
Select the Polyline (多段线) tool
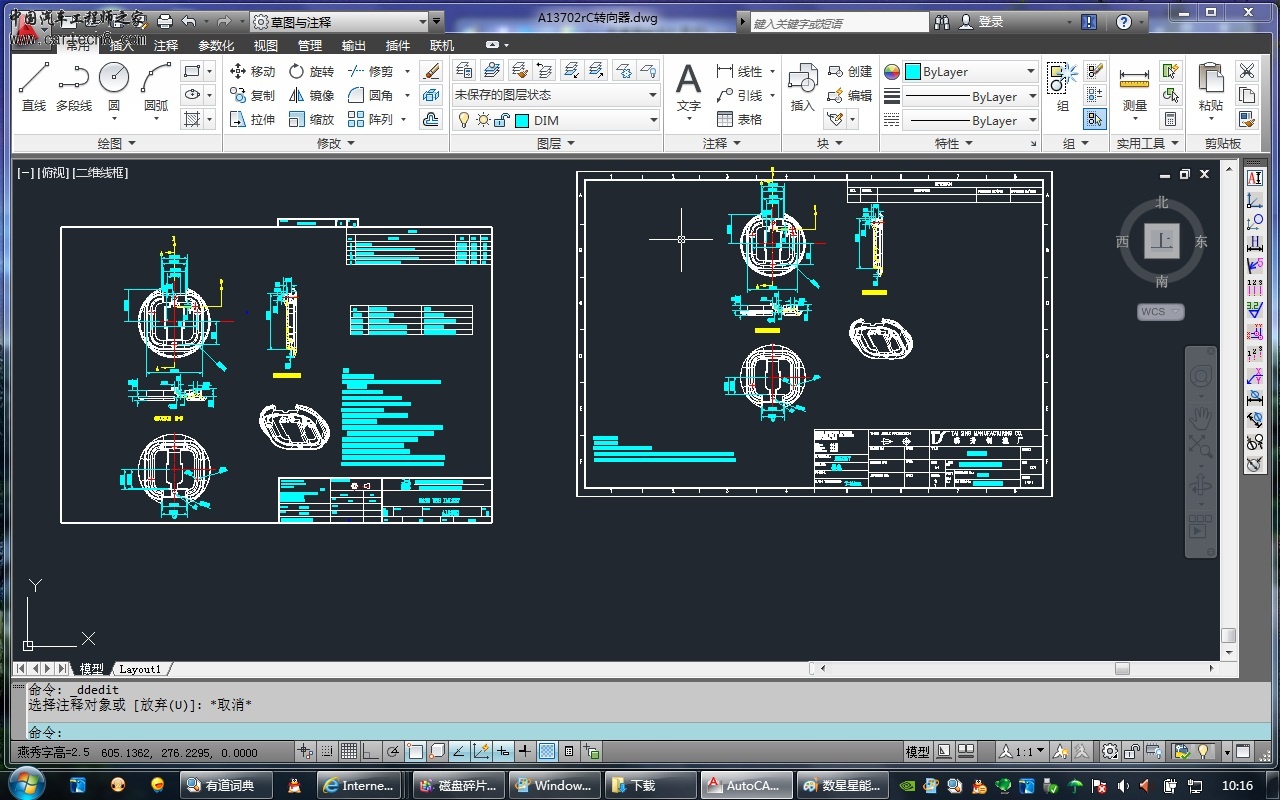pyautogui.click(x=73, y=87)
